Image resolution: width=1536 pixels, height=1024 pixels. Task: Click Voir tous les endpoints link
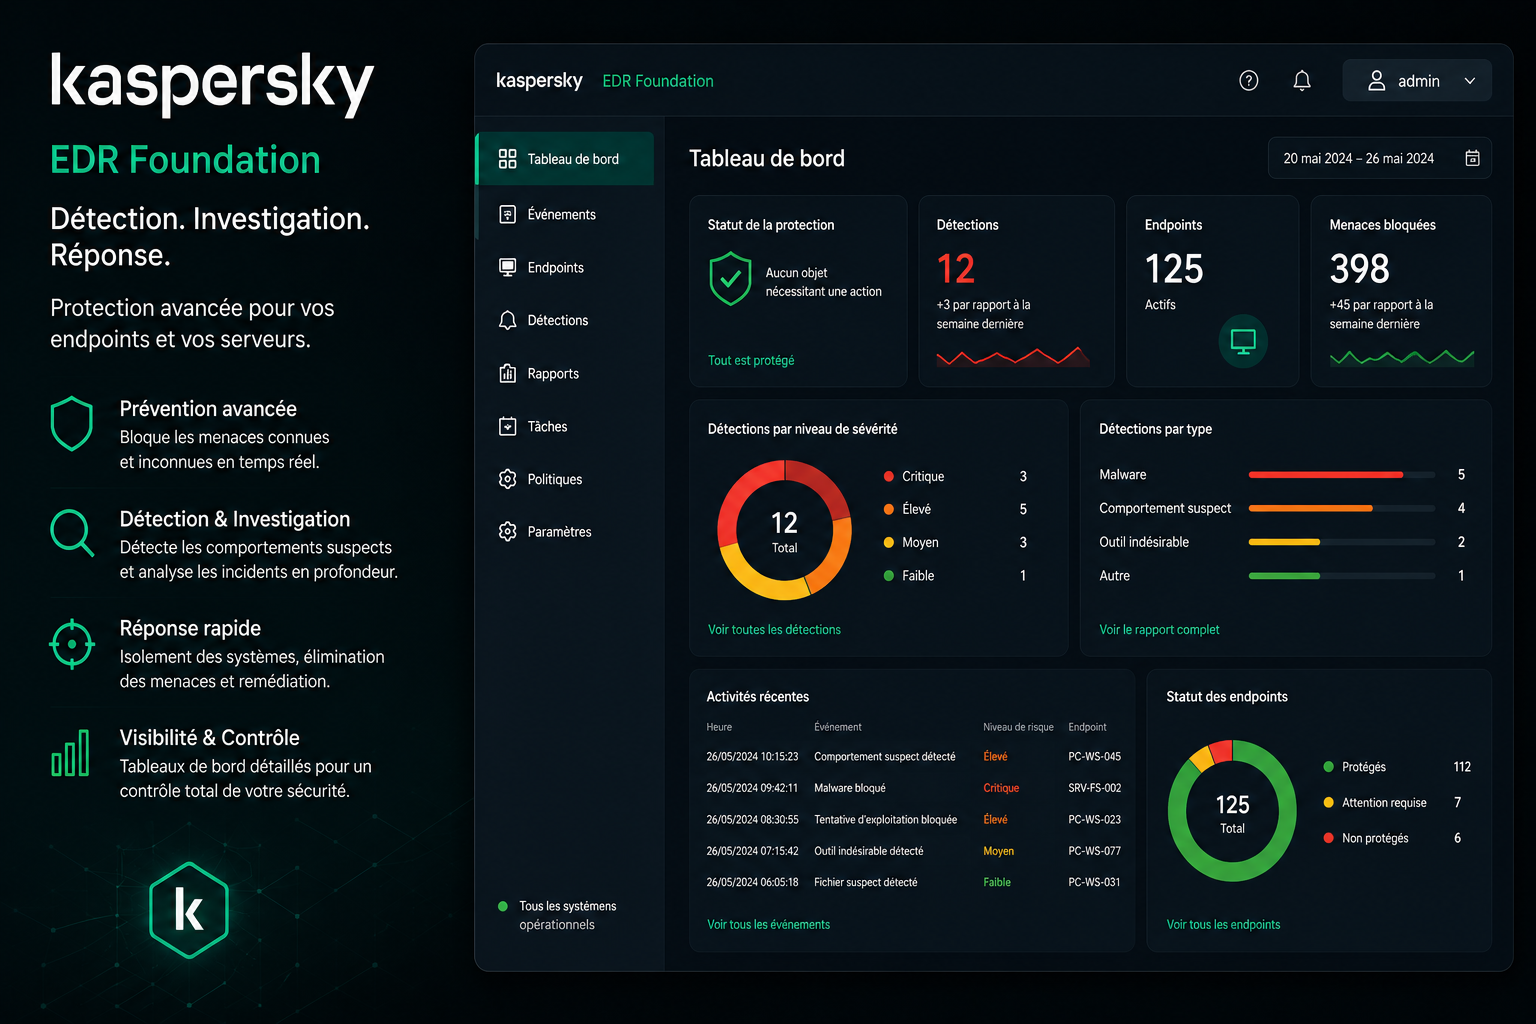(1223, 924)
